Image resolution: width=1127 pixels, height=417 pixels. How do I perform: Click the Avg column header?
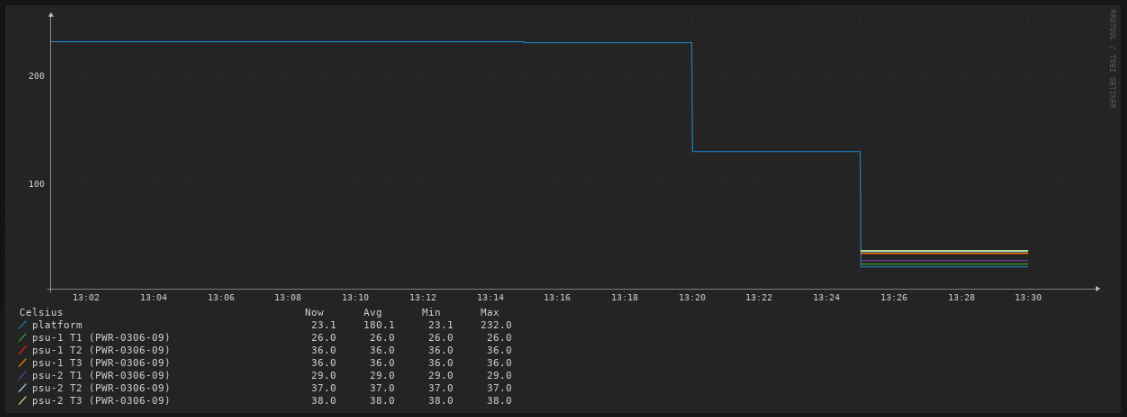373,313
